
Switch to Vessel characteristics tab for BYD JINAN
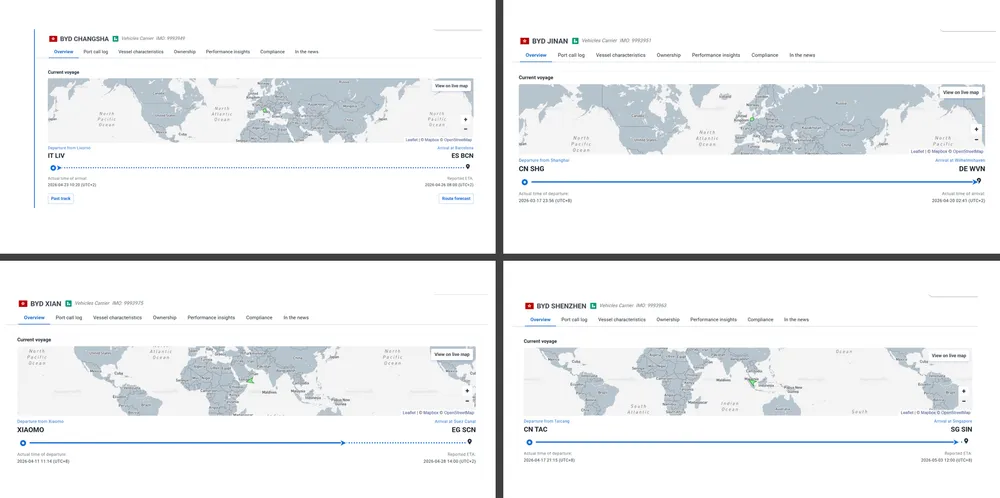(621, 55)
